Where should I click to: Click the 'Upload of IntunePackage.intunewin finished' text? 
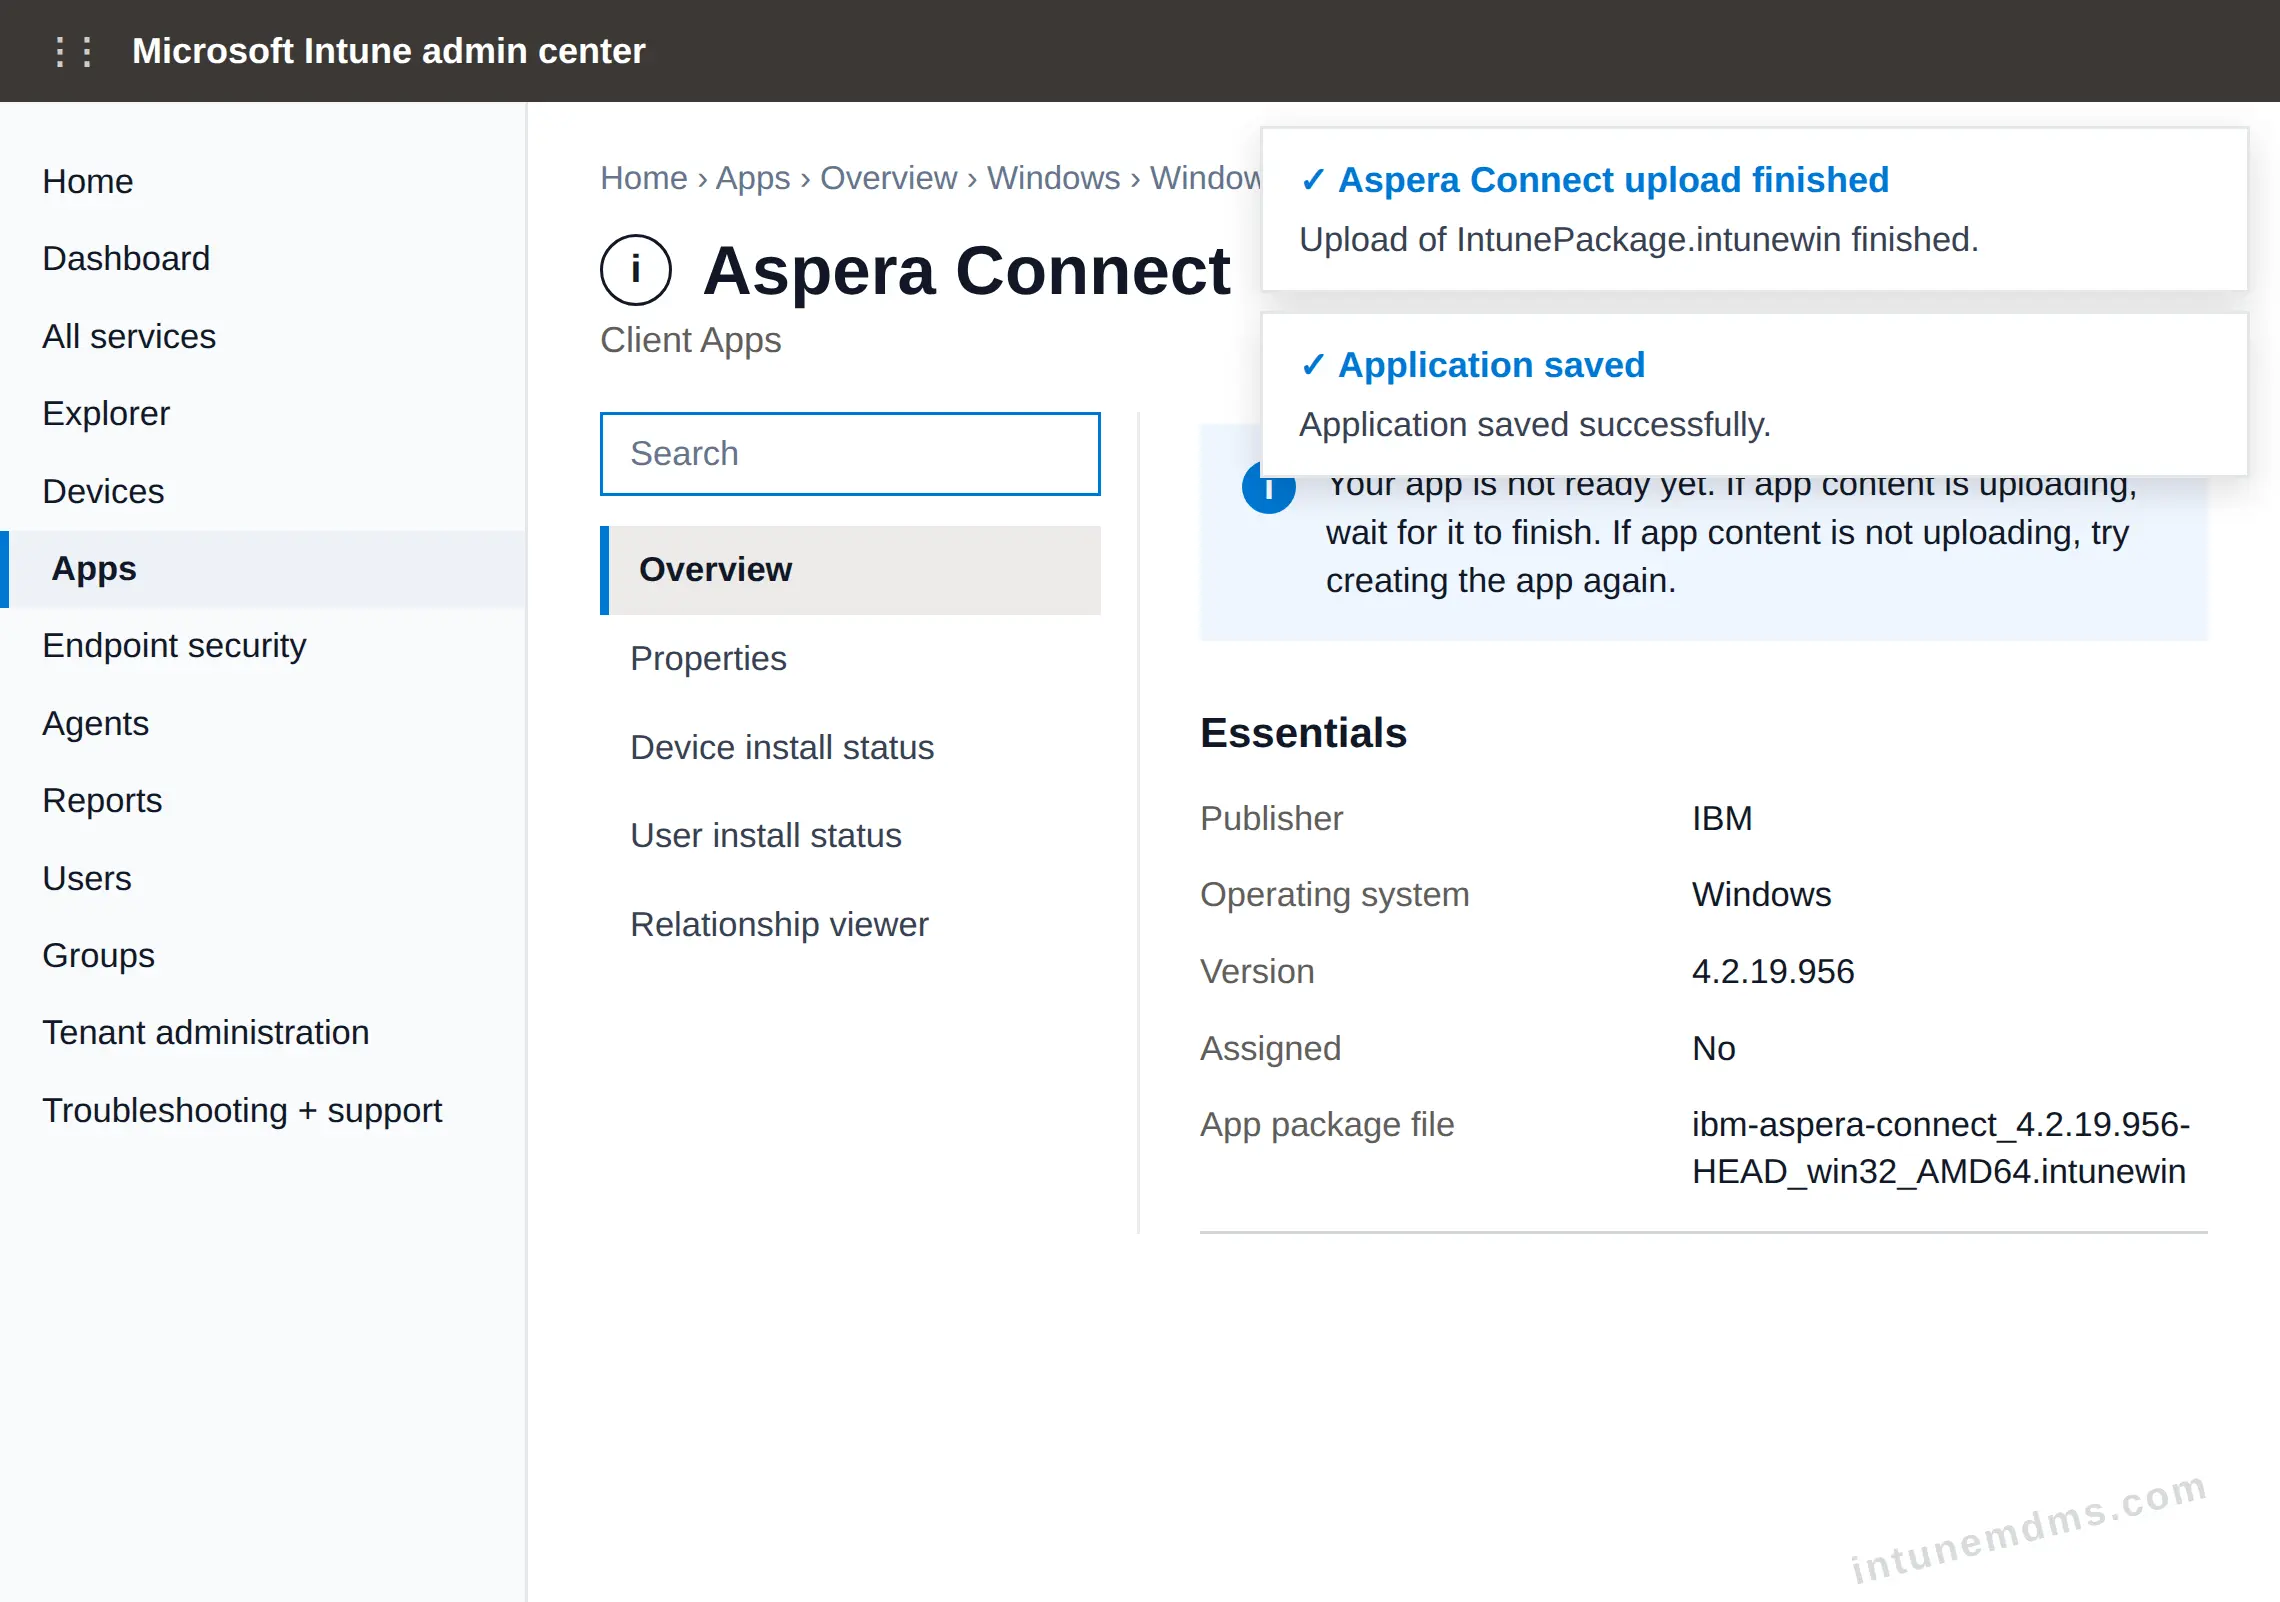(x=1638, y=240)
